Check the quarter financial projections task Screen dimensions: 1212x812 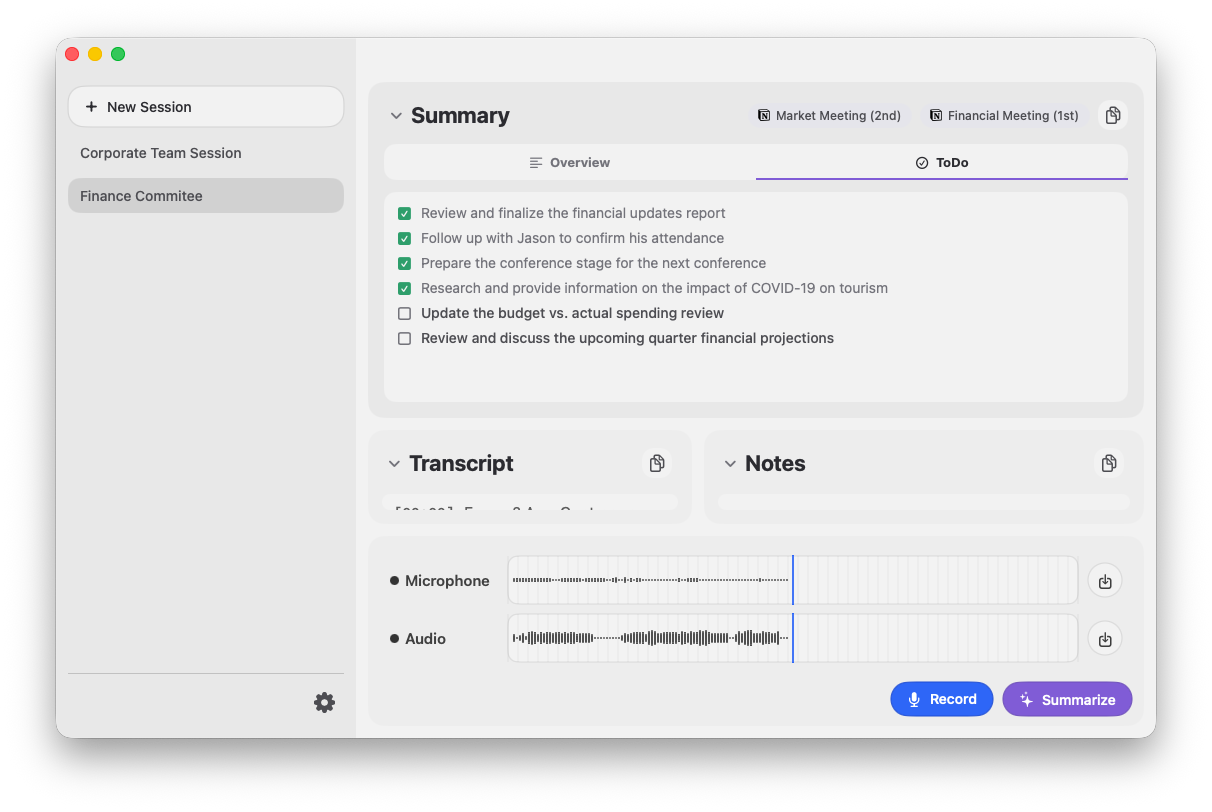404,338
